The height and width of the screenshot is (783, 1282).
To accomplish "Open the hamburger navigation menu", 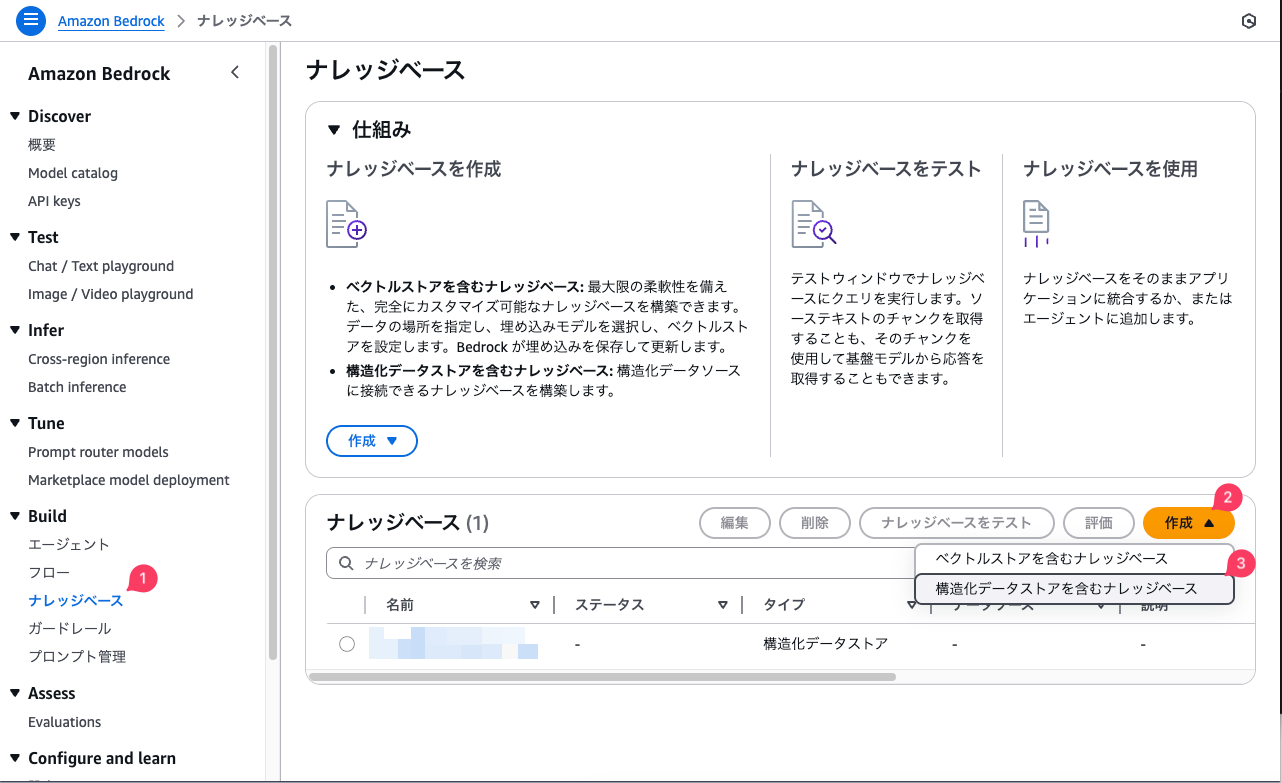I will (x=31, y=20).
